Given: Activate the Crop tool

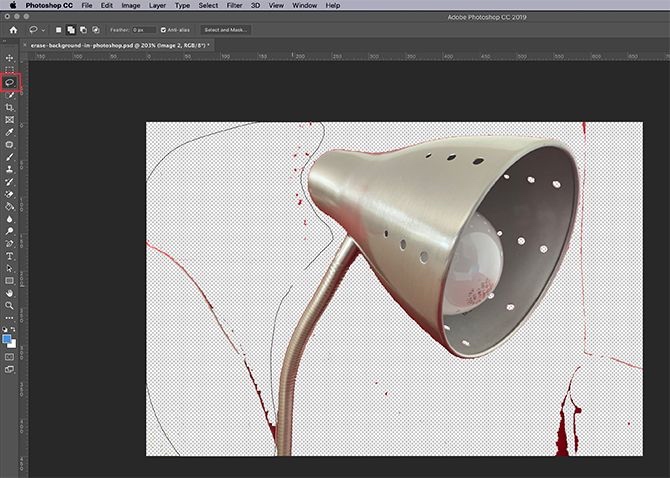Looking at the screenshot, I should coord(10,107).
